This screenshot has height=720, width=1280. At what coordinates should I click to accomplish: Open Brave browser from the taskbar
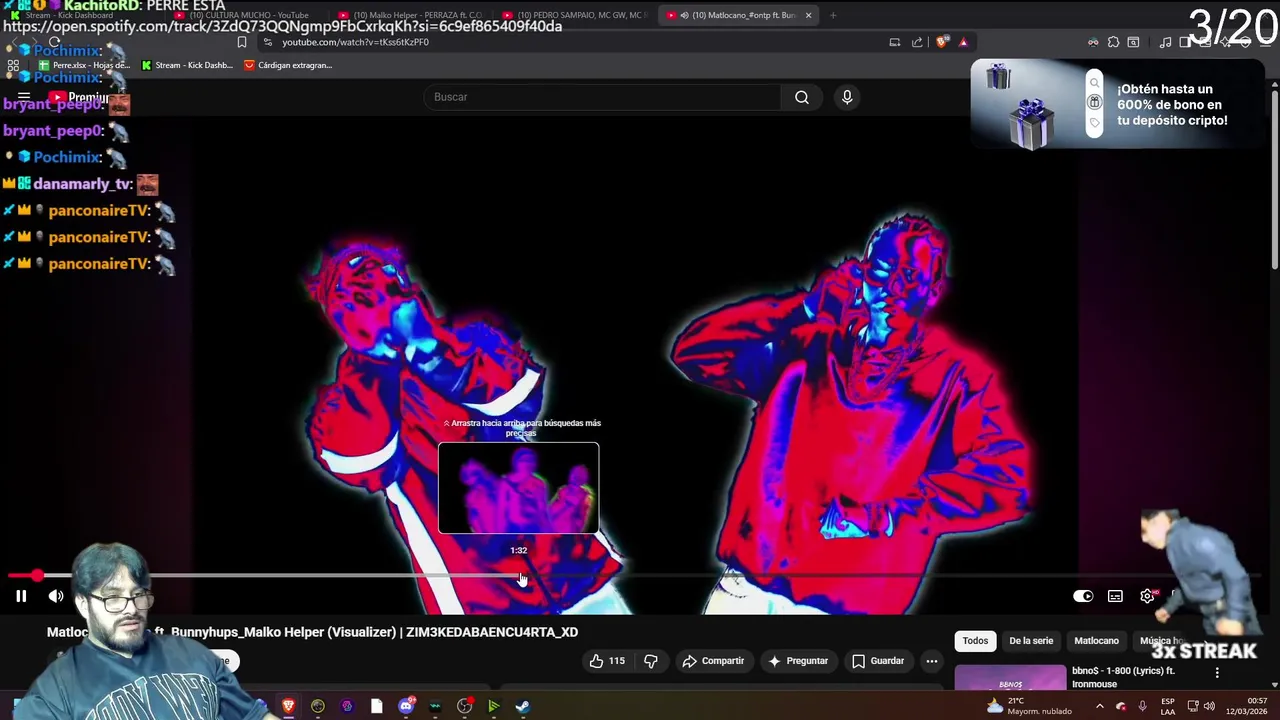(289, 706)
